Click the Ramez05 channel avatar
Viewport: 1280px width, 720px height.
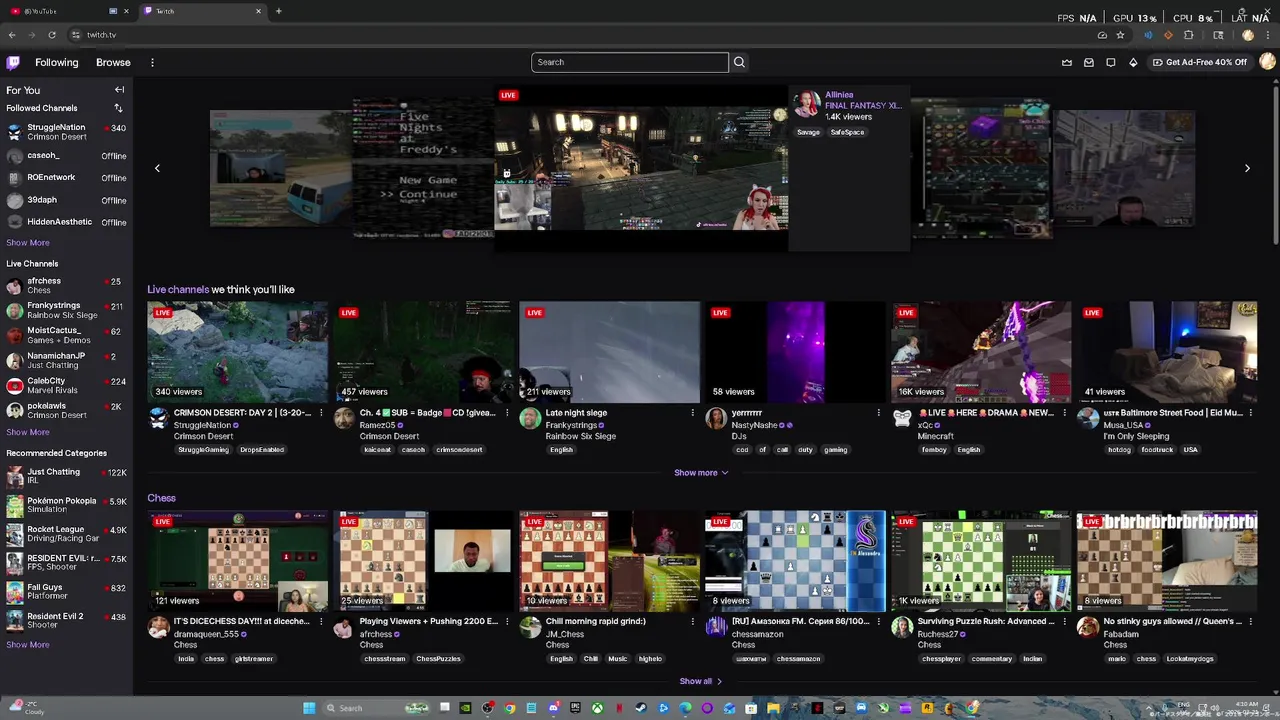[344, 419]
